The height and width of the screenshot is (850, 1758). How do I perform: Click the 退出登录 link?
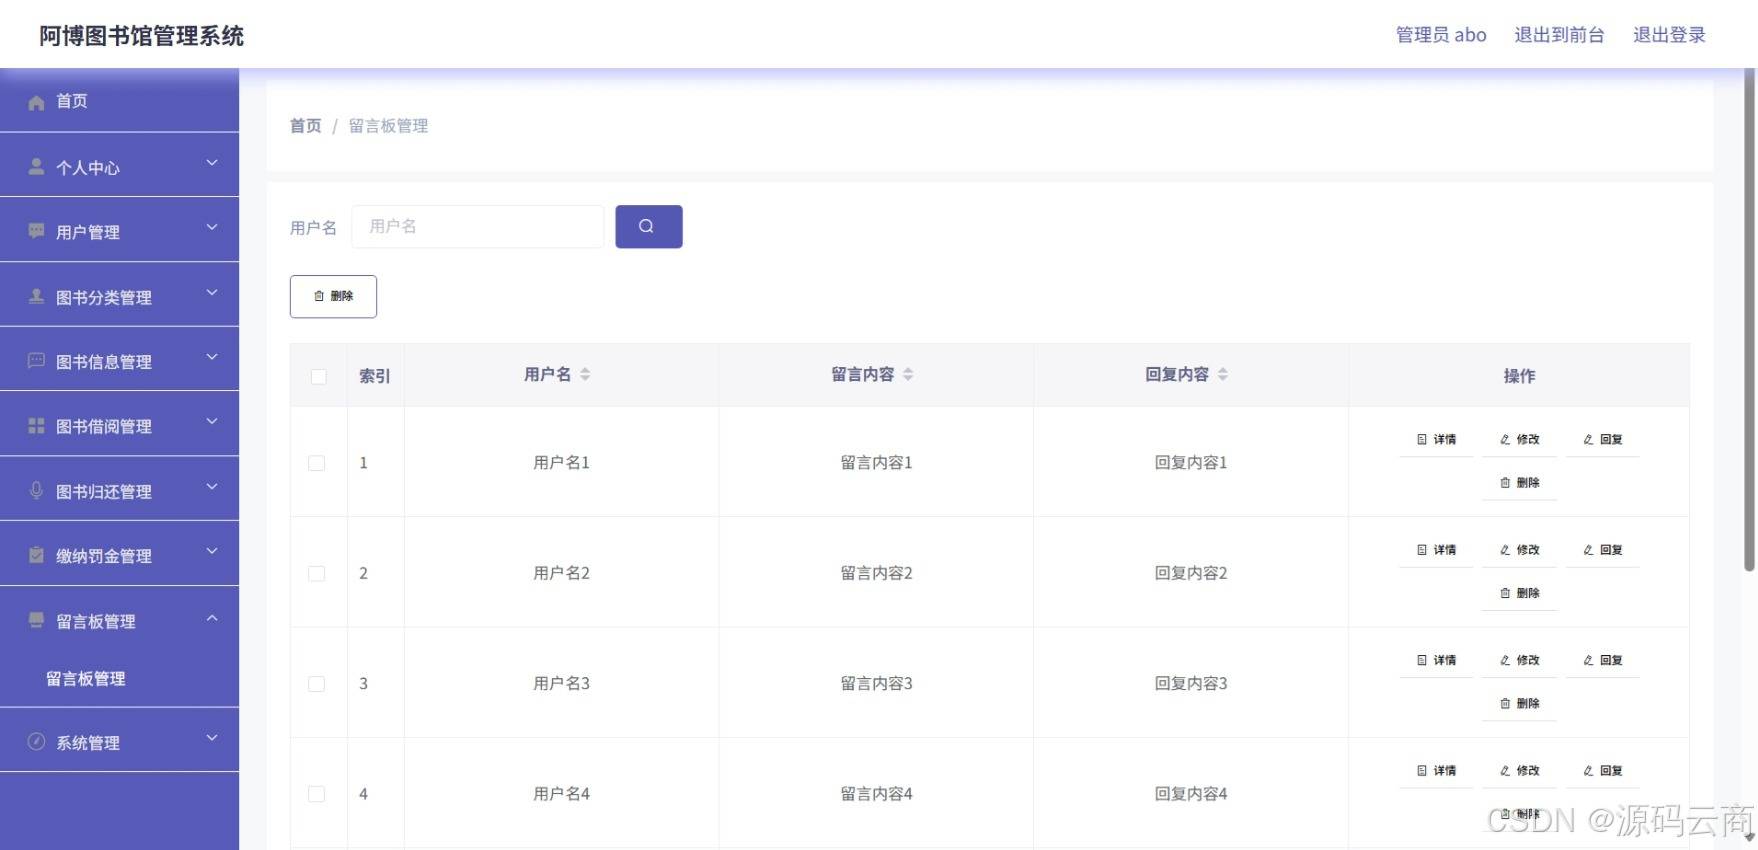pyautogui.click(x=1669, y=35)
